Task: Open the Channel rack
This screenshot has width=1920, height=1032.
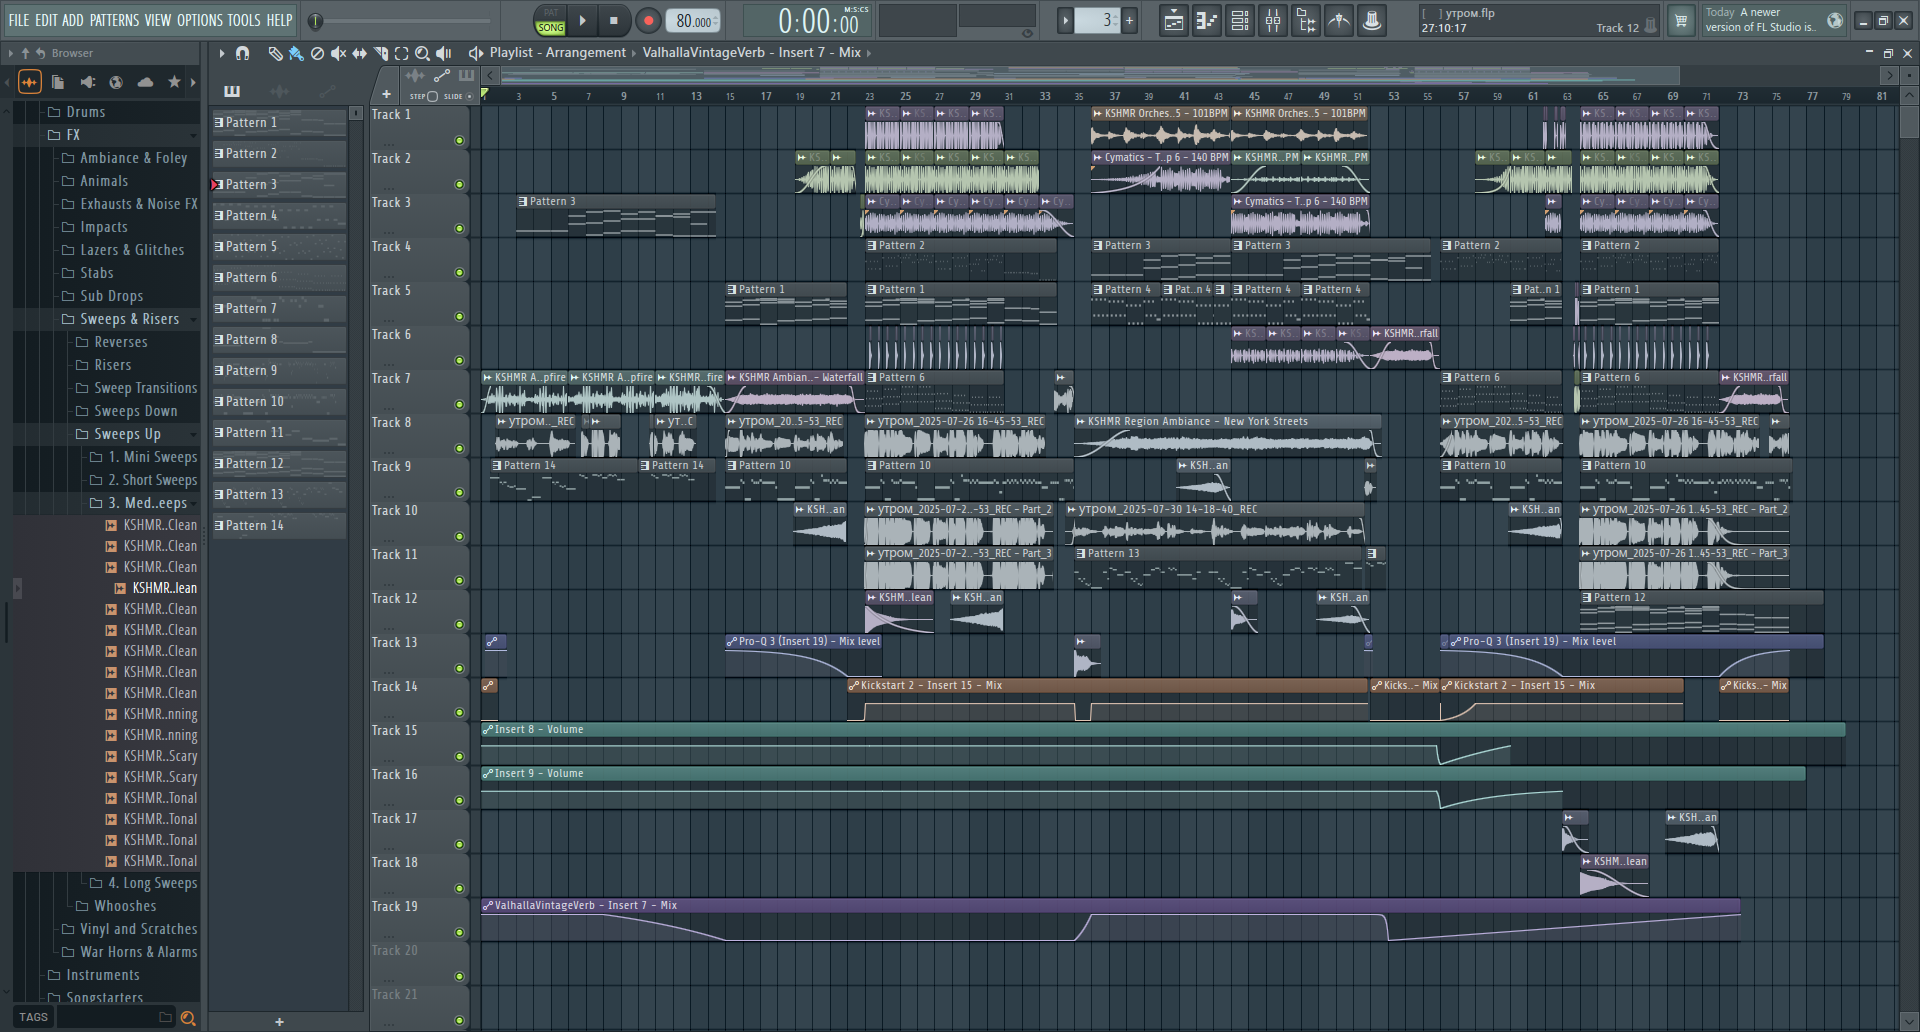Action: pos(1239,20)
